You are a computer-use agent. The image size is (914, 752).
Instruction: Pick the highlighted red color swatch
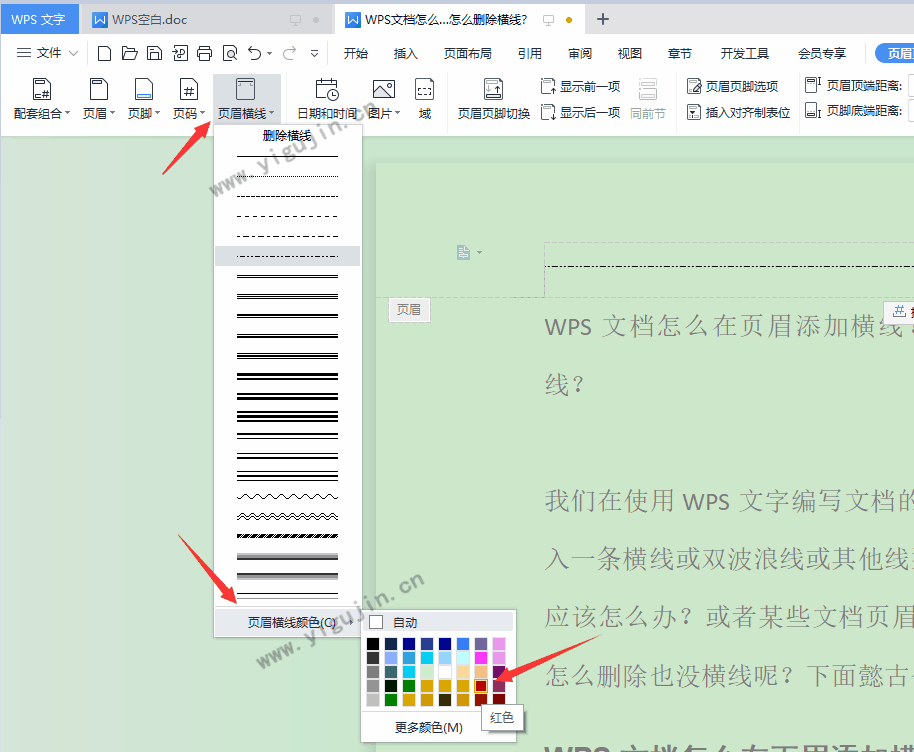[481, 686]
